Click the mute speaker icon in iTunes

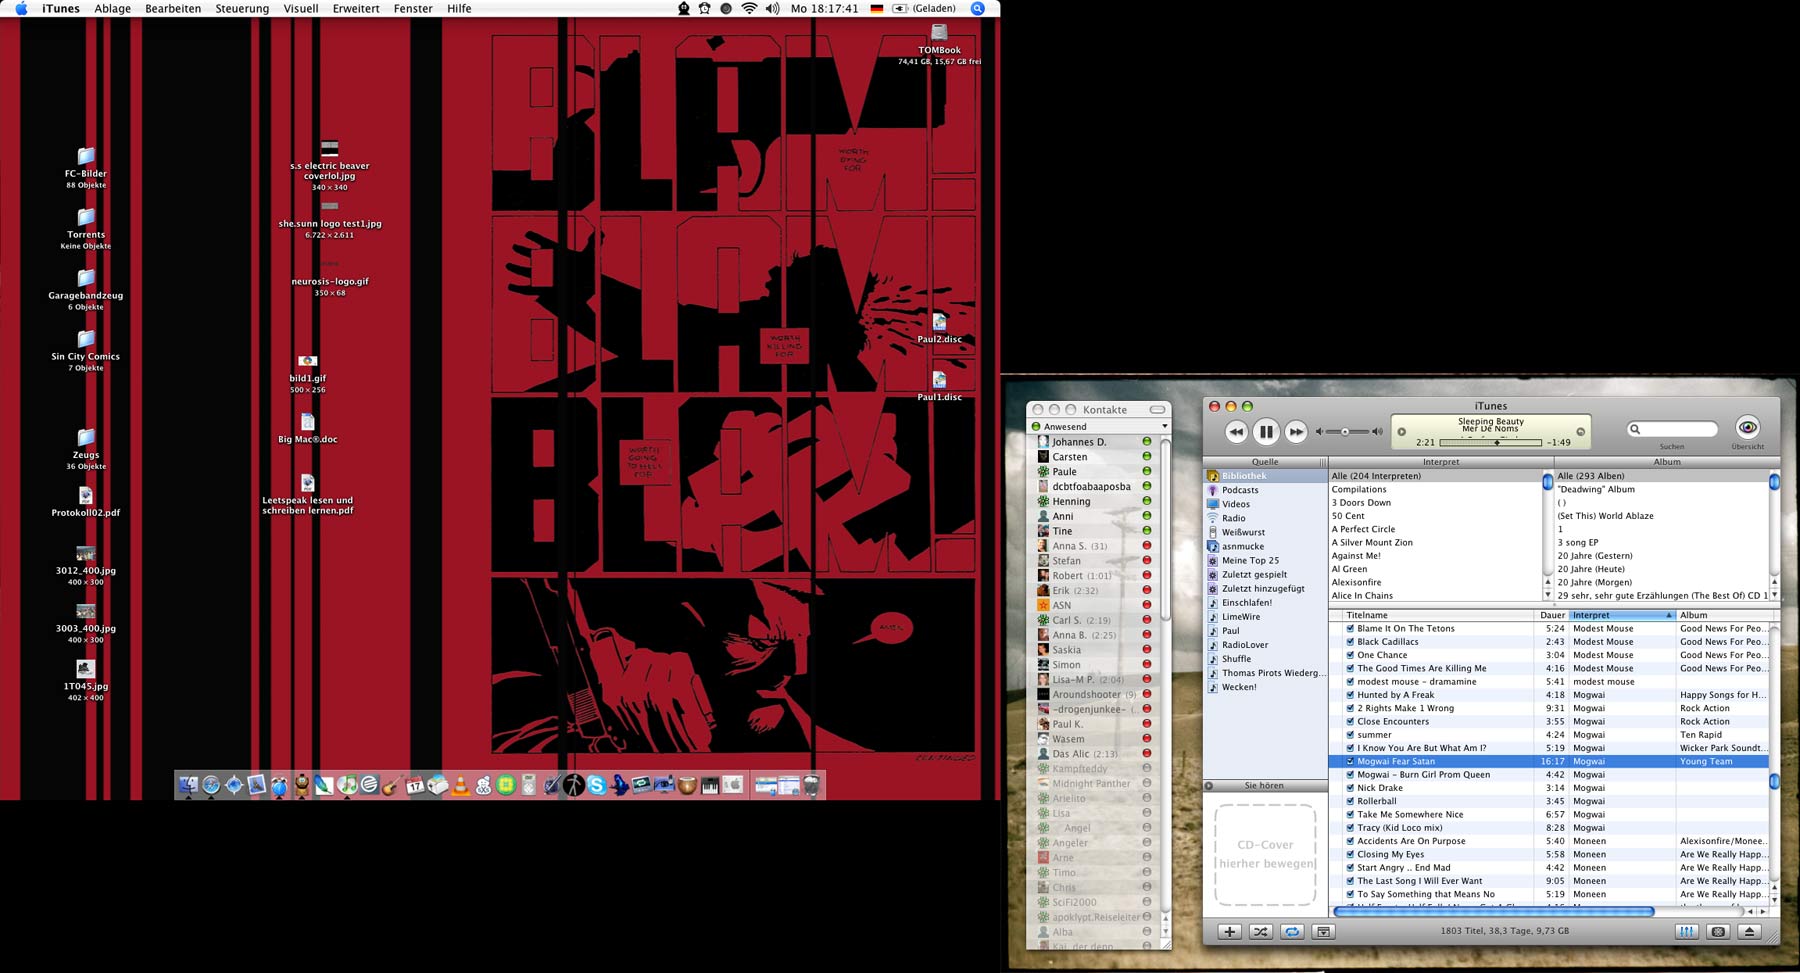[1319, 432]
